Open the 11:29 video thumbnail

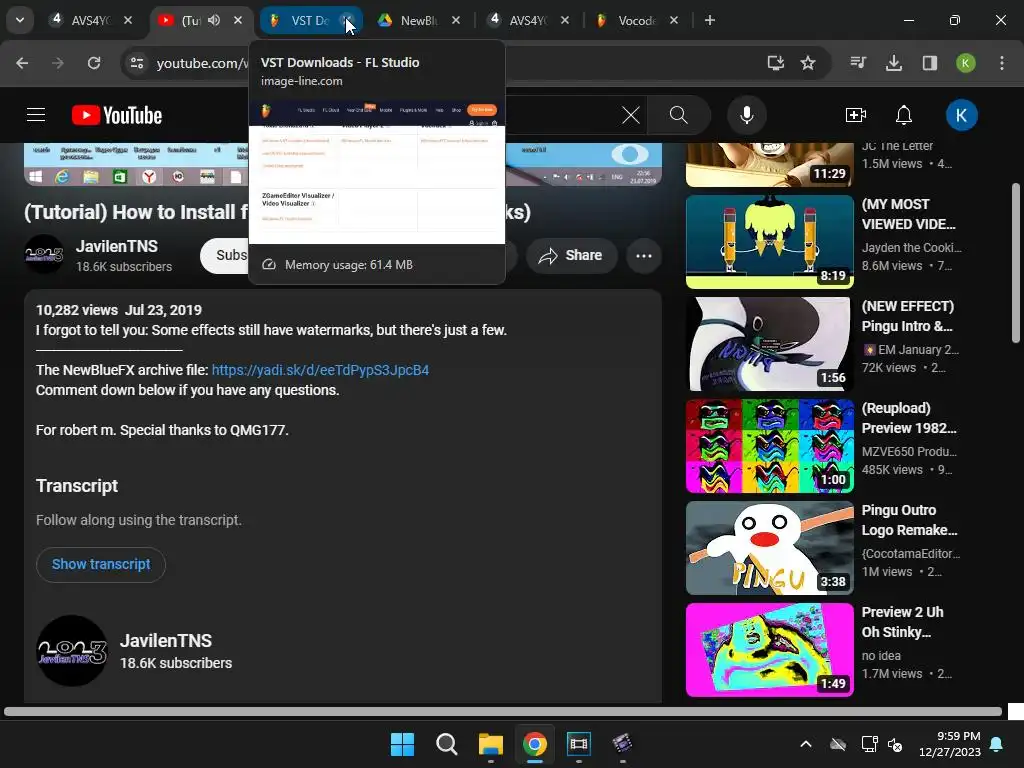pos(769,165)
